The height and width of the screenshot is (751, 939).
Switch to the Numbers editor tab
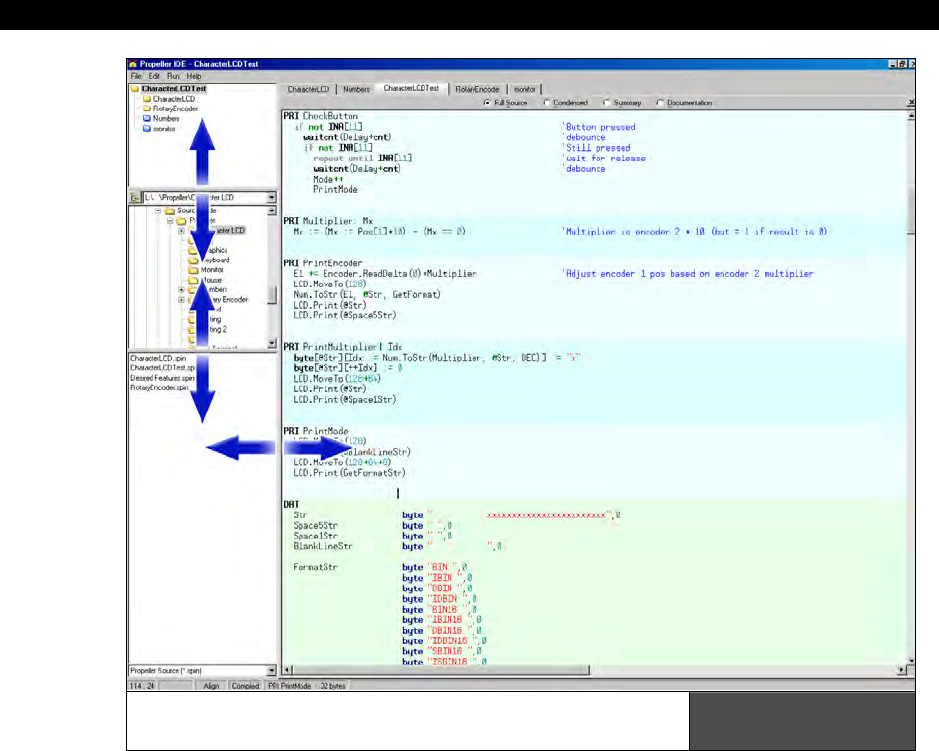coord(356,89)
